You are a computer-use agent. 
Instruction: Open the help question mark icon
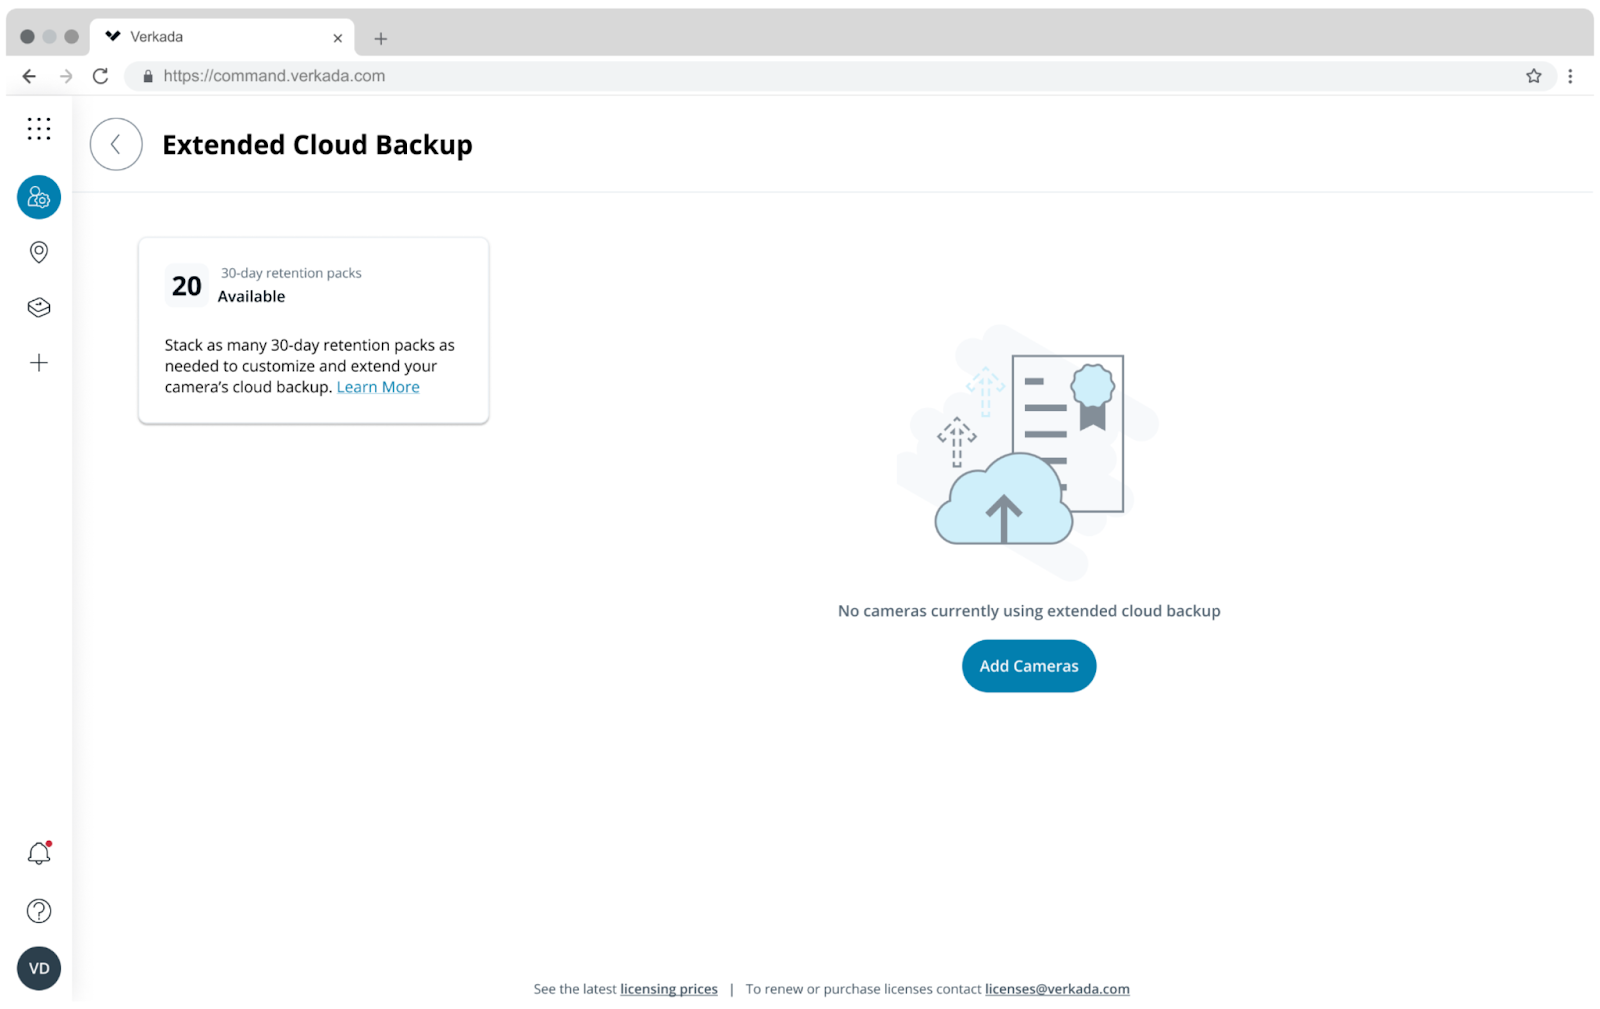[x=39, y=911]
